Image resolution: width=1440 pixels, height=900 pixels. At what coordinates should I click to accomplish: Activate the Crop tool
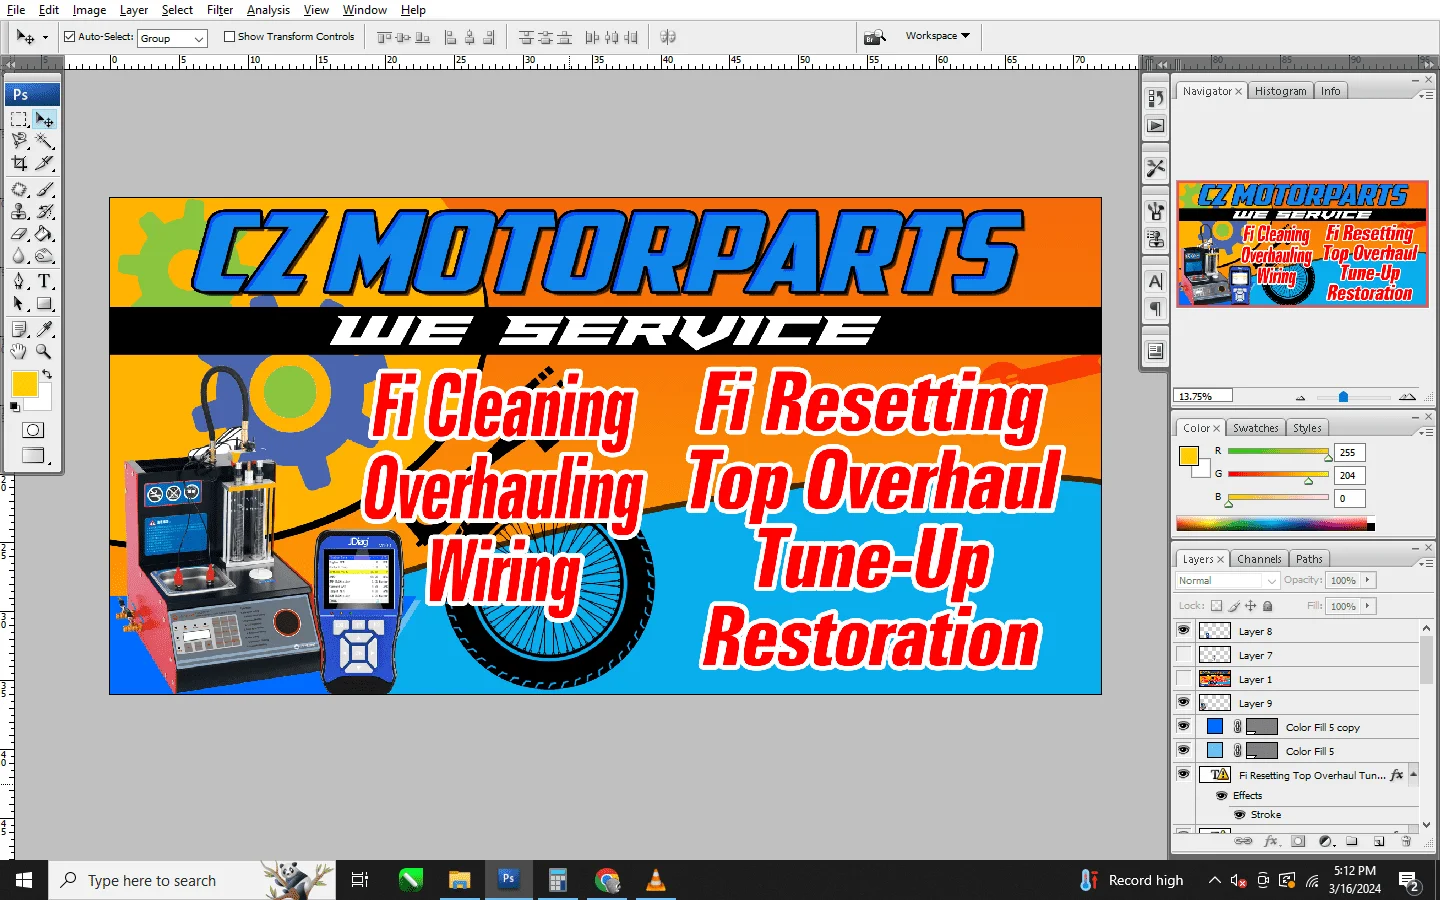point(19,163)
